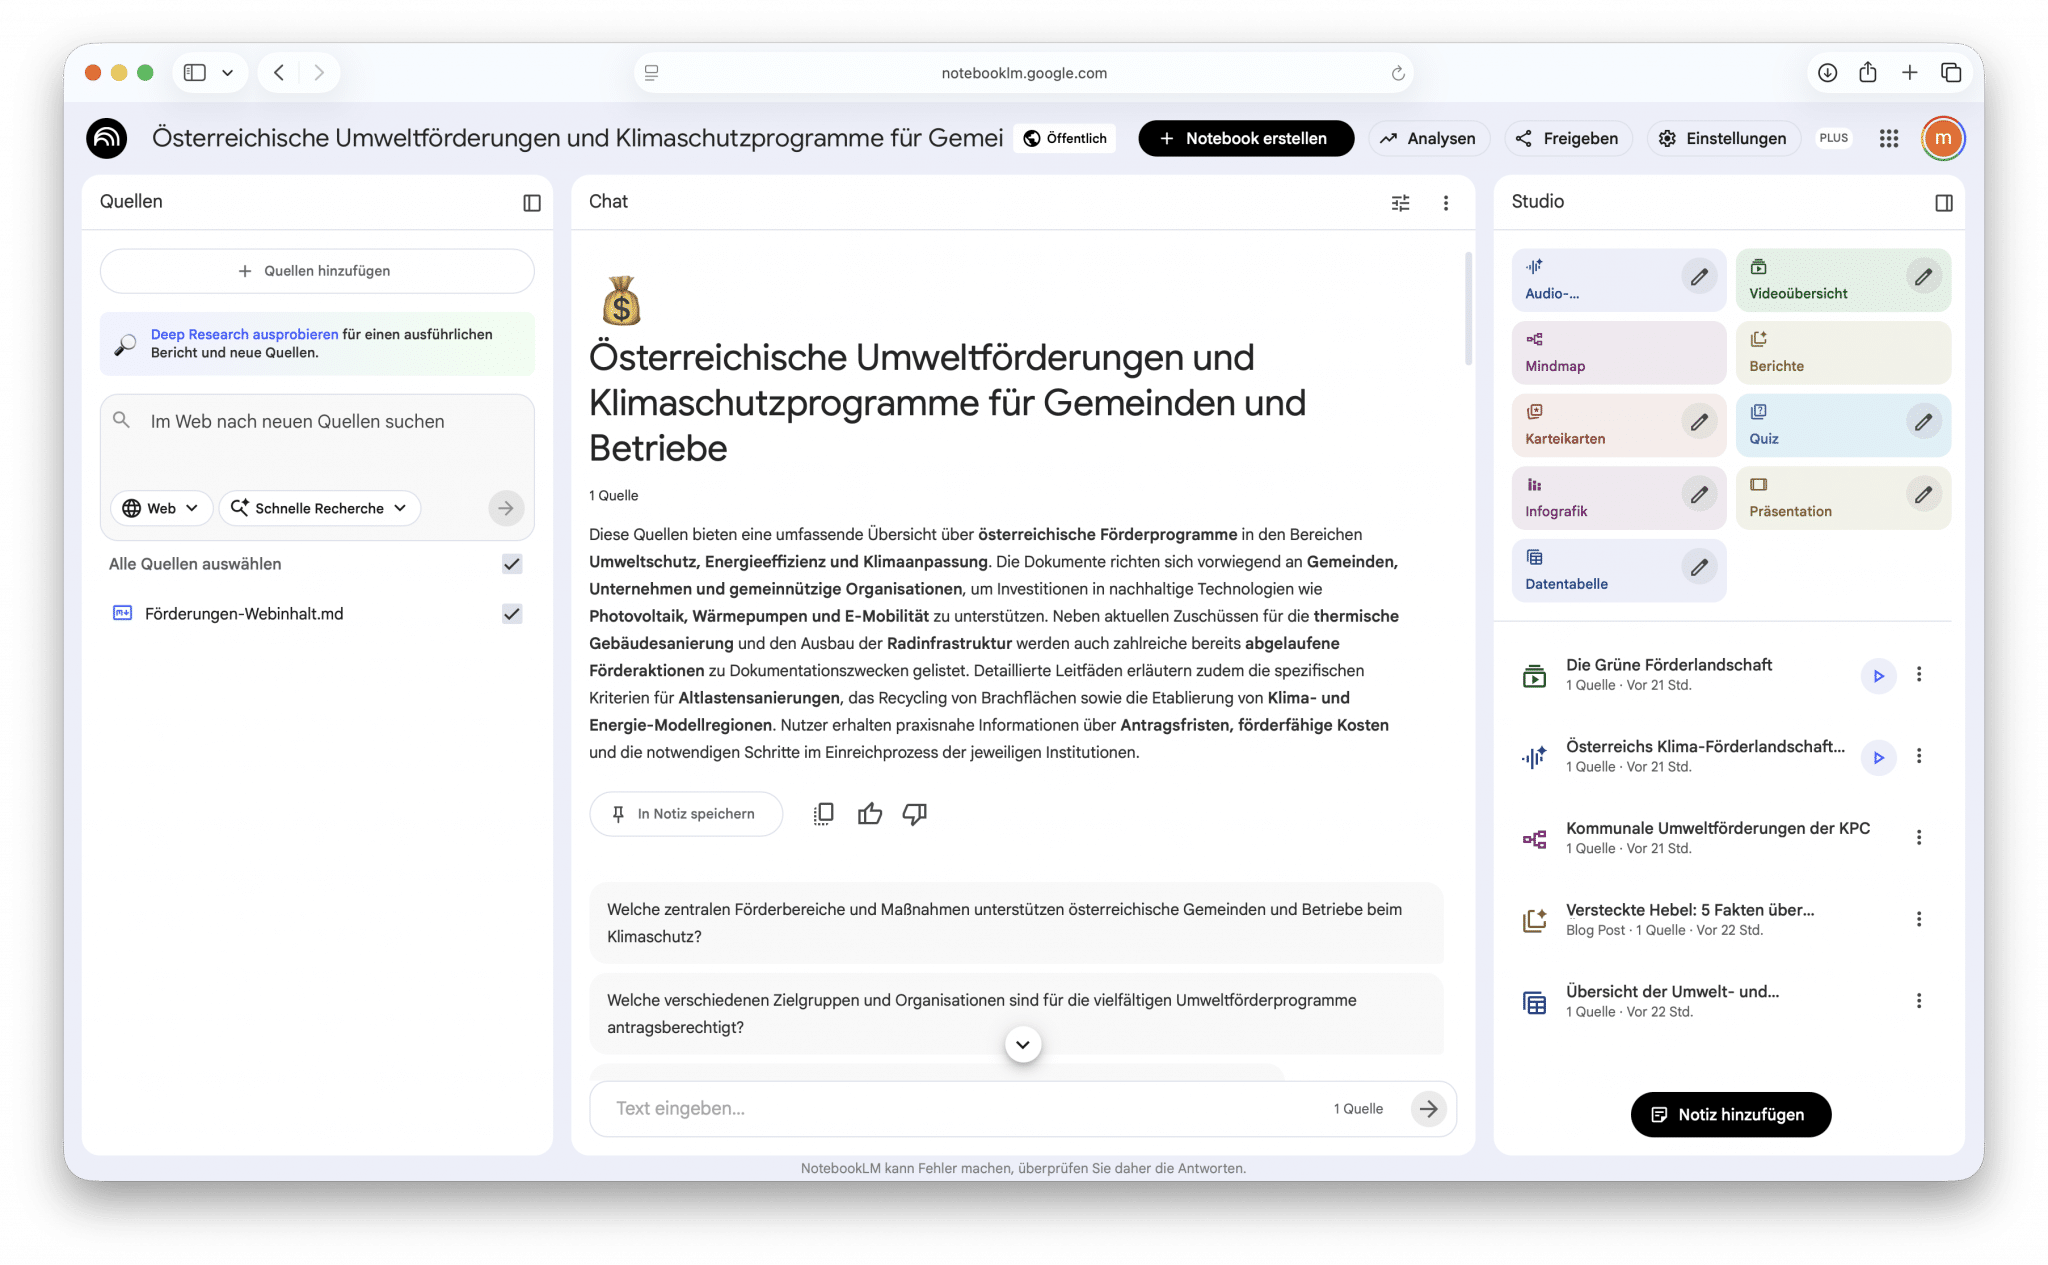Click the thumbs up icon under the summary
The width and height of the screenshot is (2048, 1265).
pos(869,814)
